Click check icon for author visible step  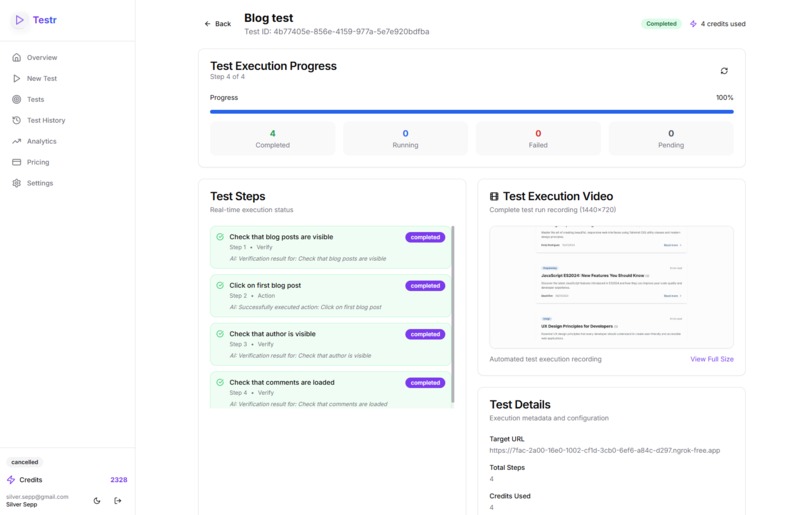tap(220, 334)
